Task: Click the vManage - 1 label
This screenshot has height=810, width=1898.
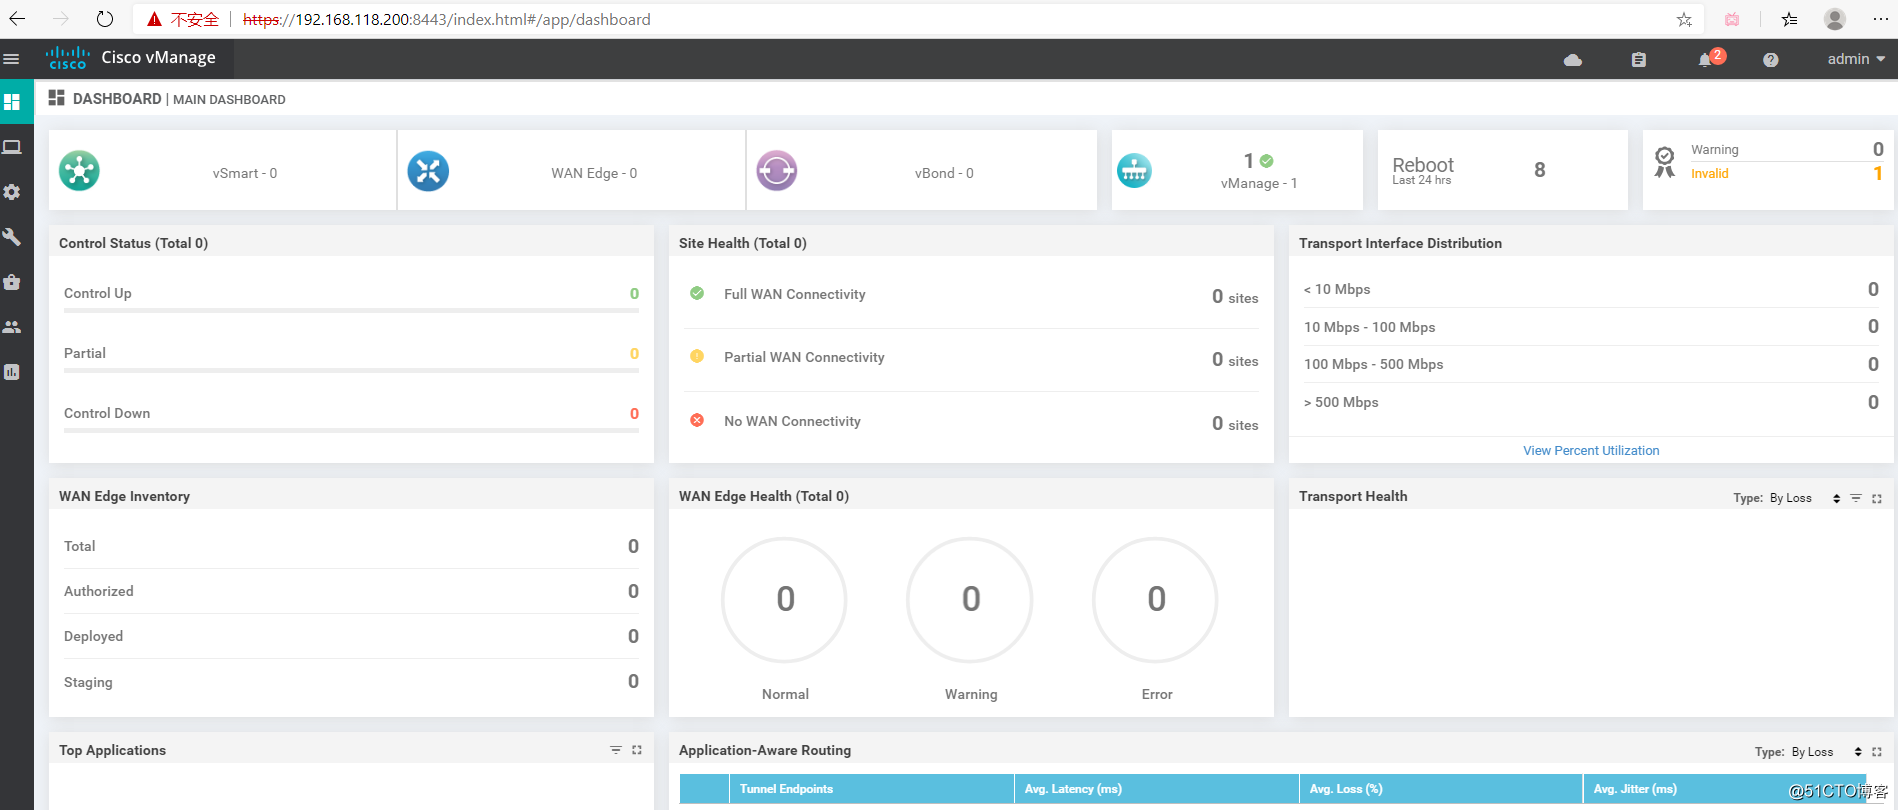Action: click(x=1259, y=183)
